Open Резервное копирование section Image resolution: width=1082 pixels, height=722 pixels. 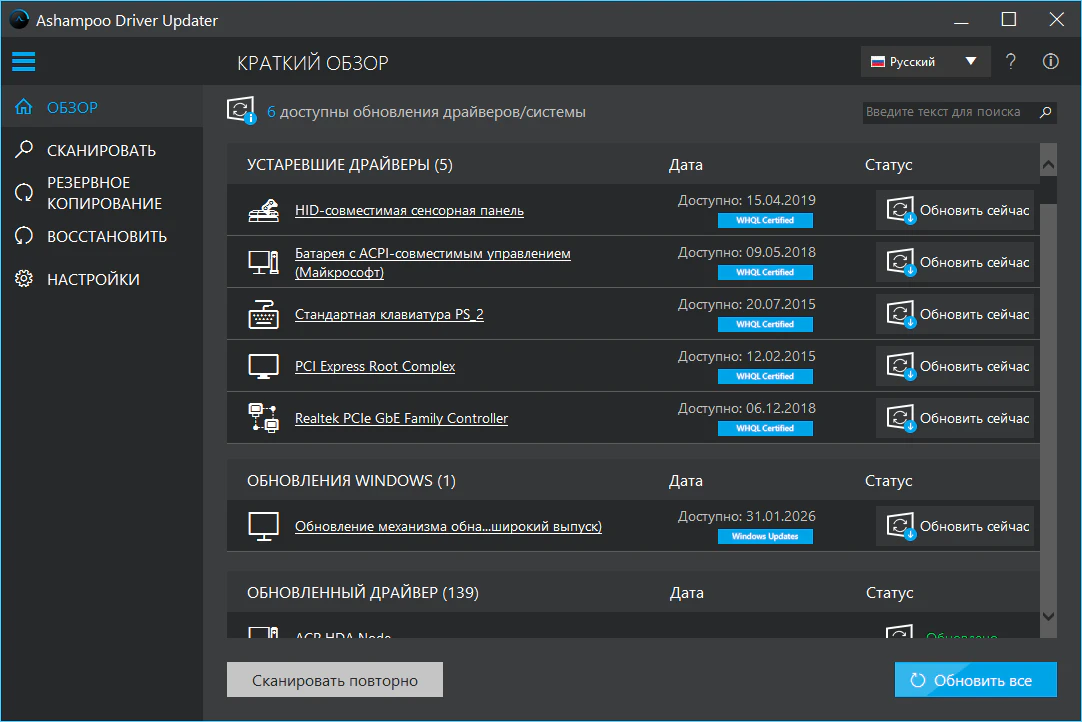tap(103, 193)
